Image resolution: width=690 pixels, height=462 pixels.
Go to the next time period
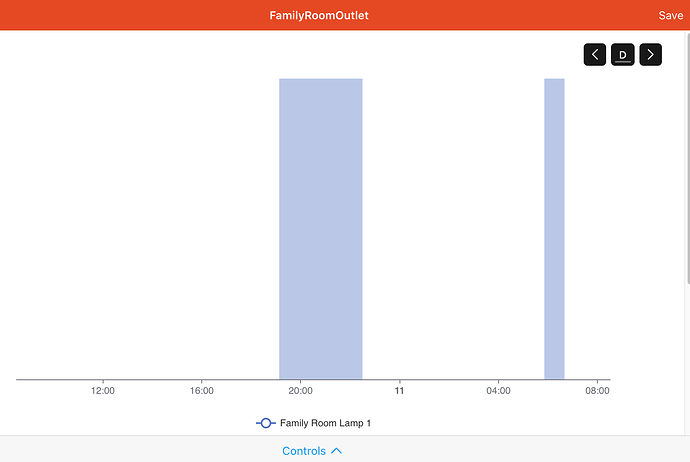click(651, 55)
